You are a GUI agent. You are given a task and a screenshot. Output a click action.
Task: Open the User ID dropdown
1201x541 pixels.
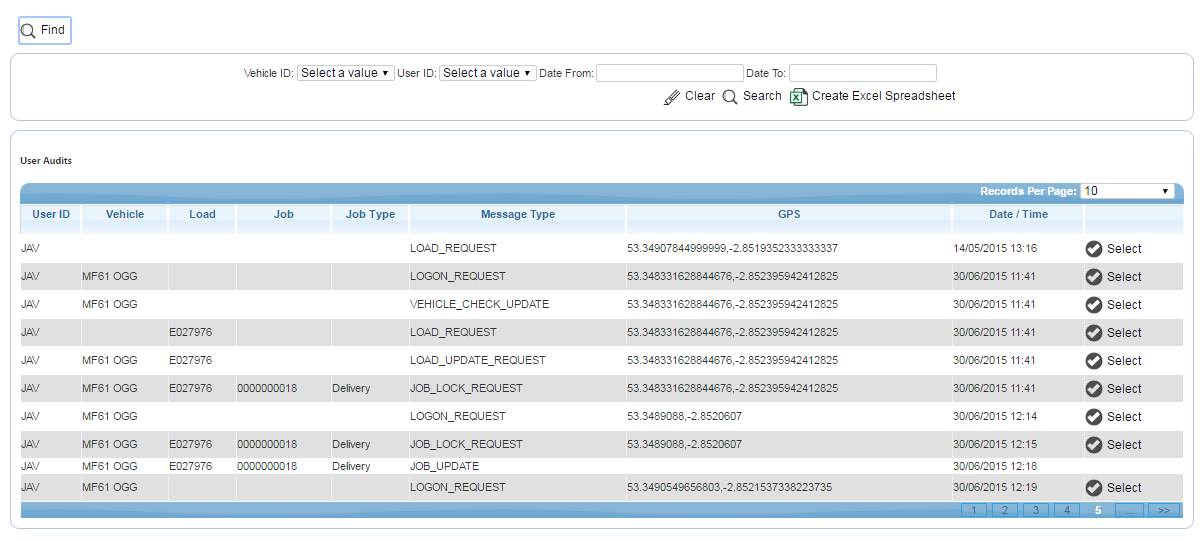coord(488,73)
